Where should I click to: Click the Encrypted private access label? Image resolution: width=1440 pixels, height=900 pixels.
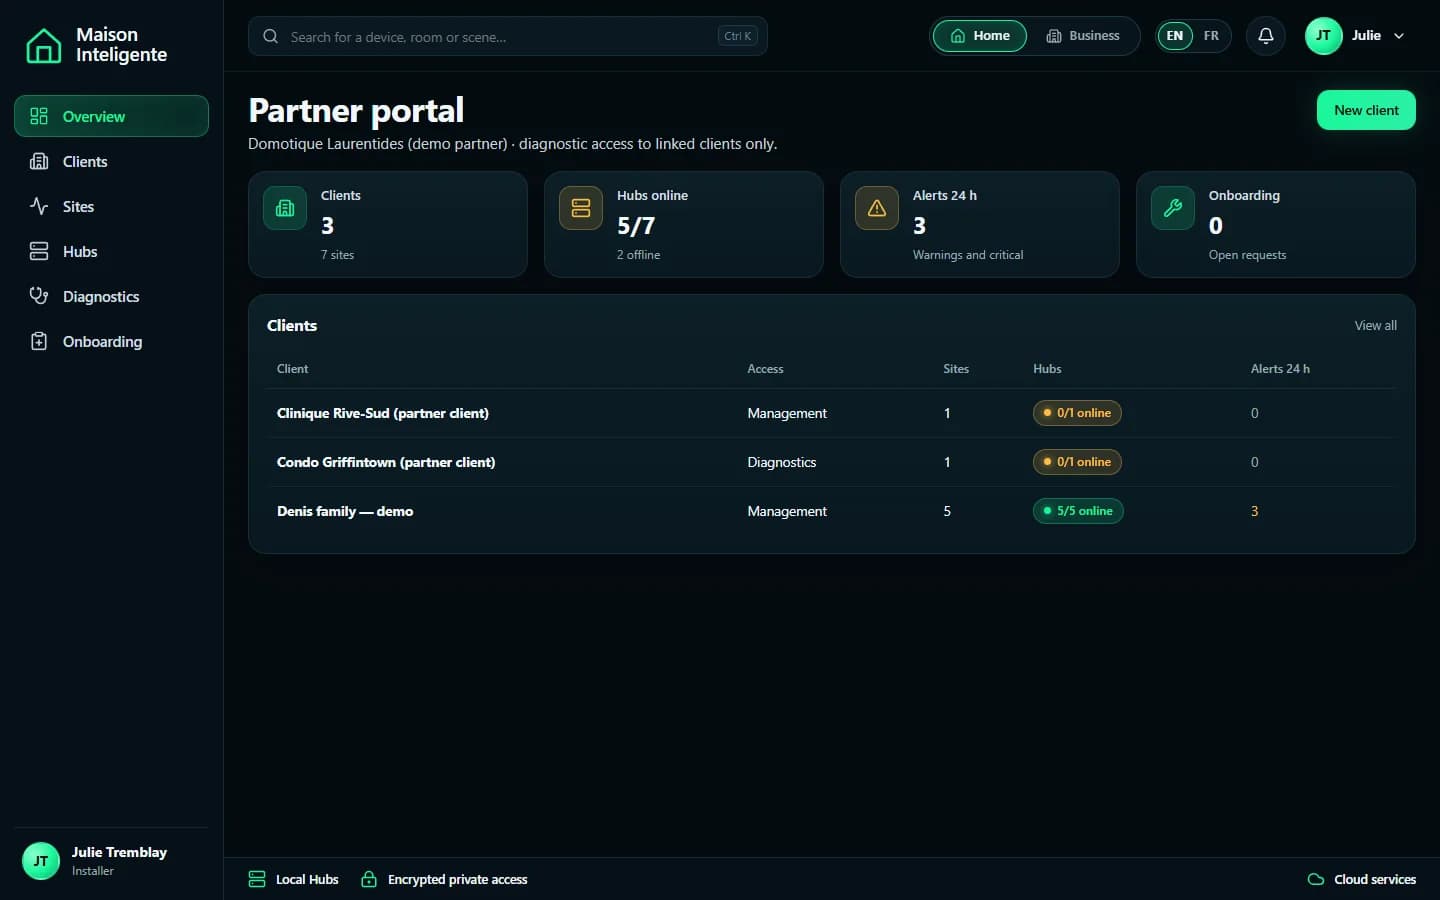coord(457,880)
